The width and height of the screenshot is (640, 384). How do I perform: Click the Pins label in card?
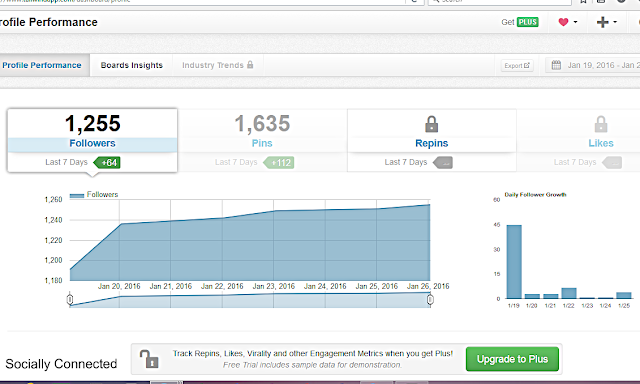262,143
